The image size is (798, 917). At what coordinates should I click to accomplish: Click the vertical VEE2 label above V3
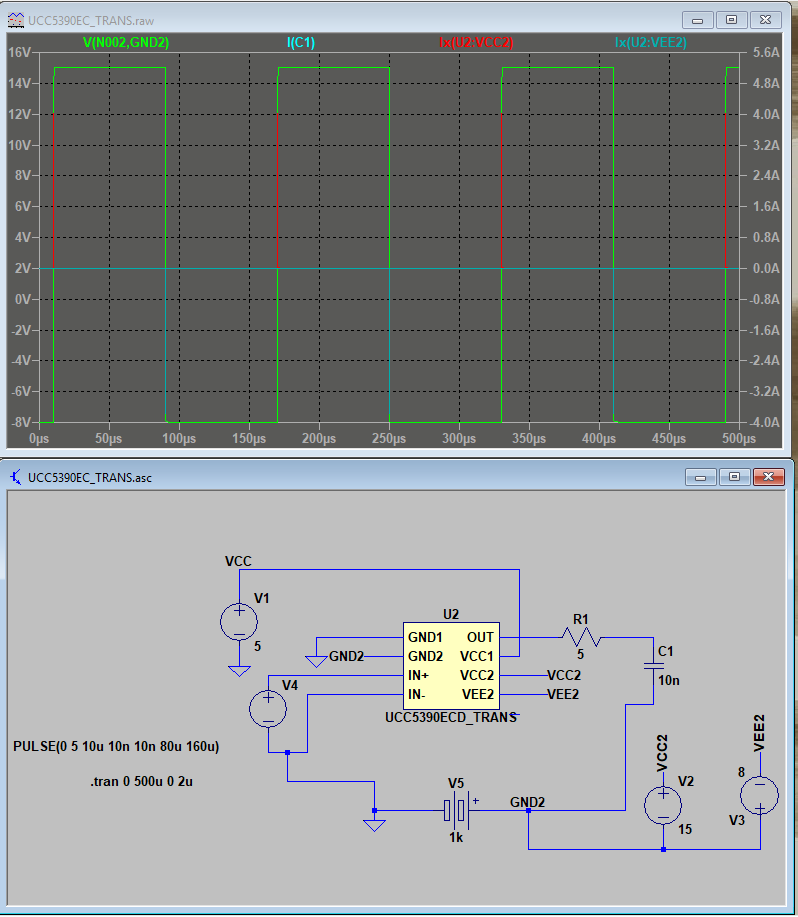[759, 733]
